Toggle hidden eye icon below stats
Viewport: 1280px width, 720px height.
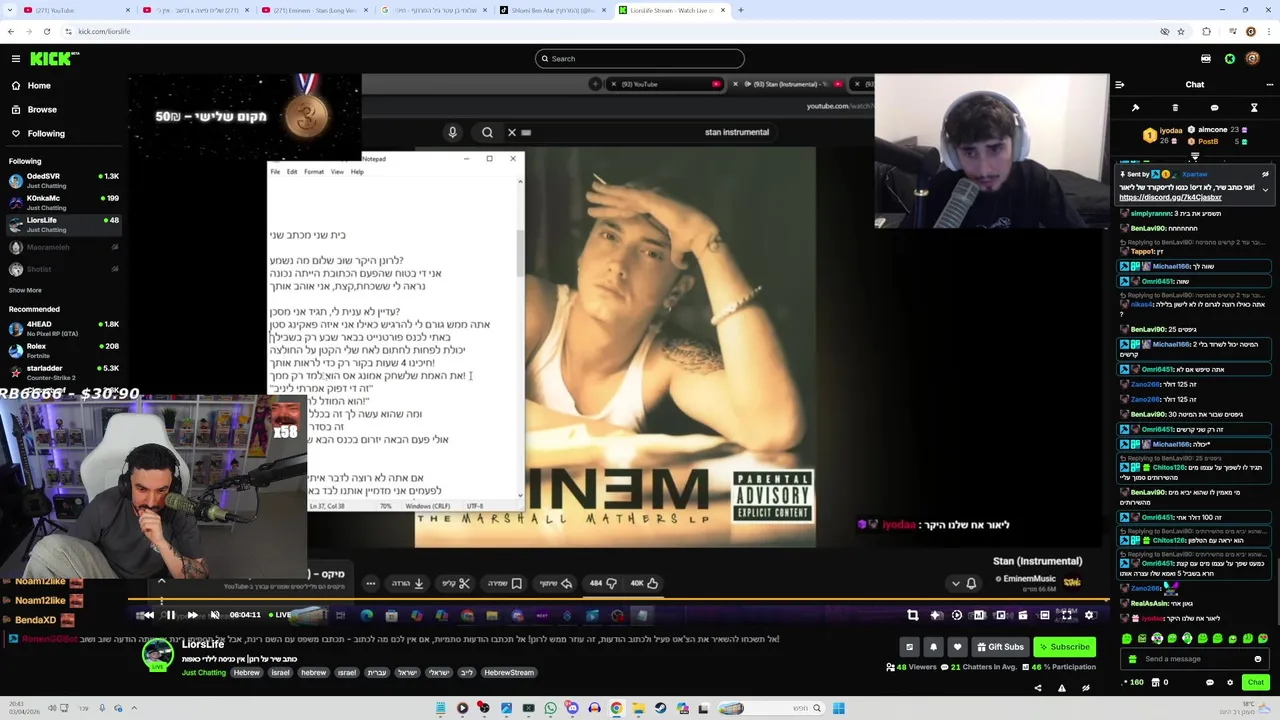coord(1085,688)
